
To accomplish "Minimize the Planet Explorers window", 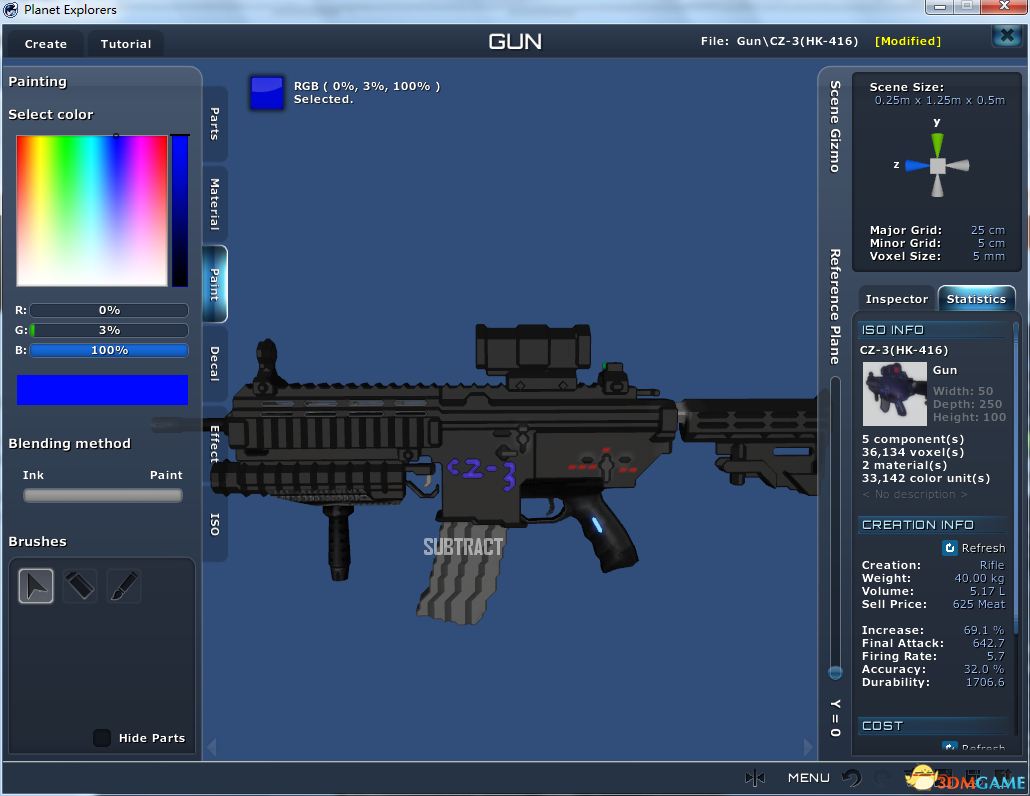I will (x=940, y=7).
